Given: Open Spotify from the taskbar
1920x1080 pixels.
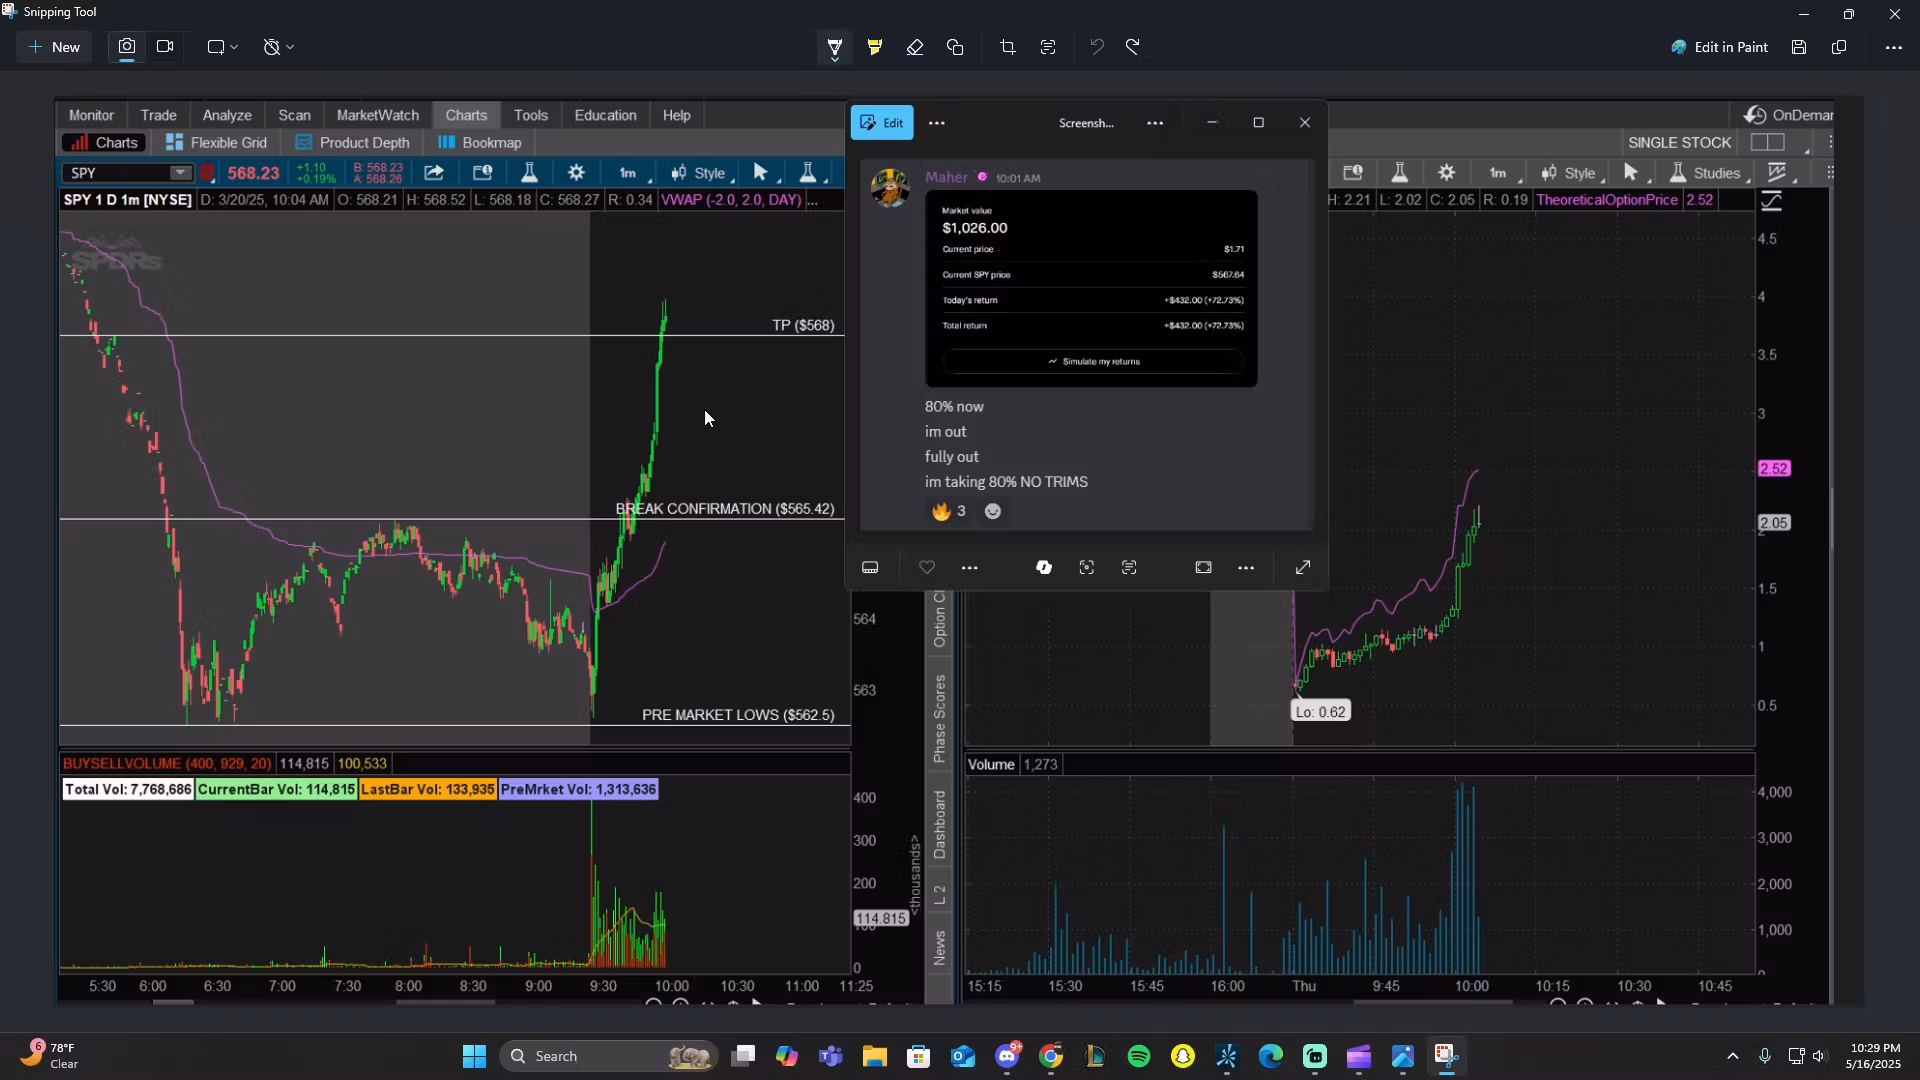Looking at the screenshot, I should click(1139, 1056).
